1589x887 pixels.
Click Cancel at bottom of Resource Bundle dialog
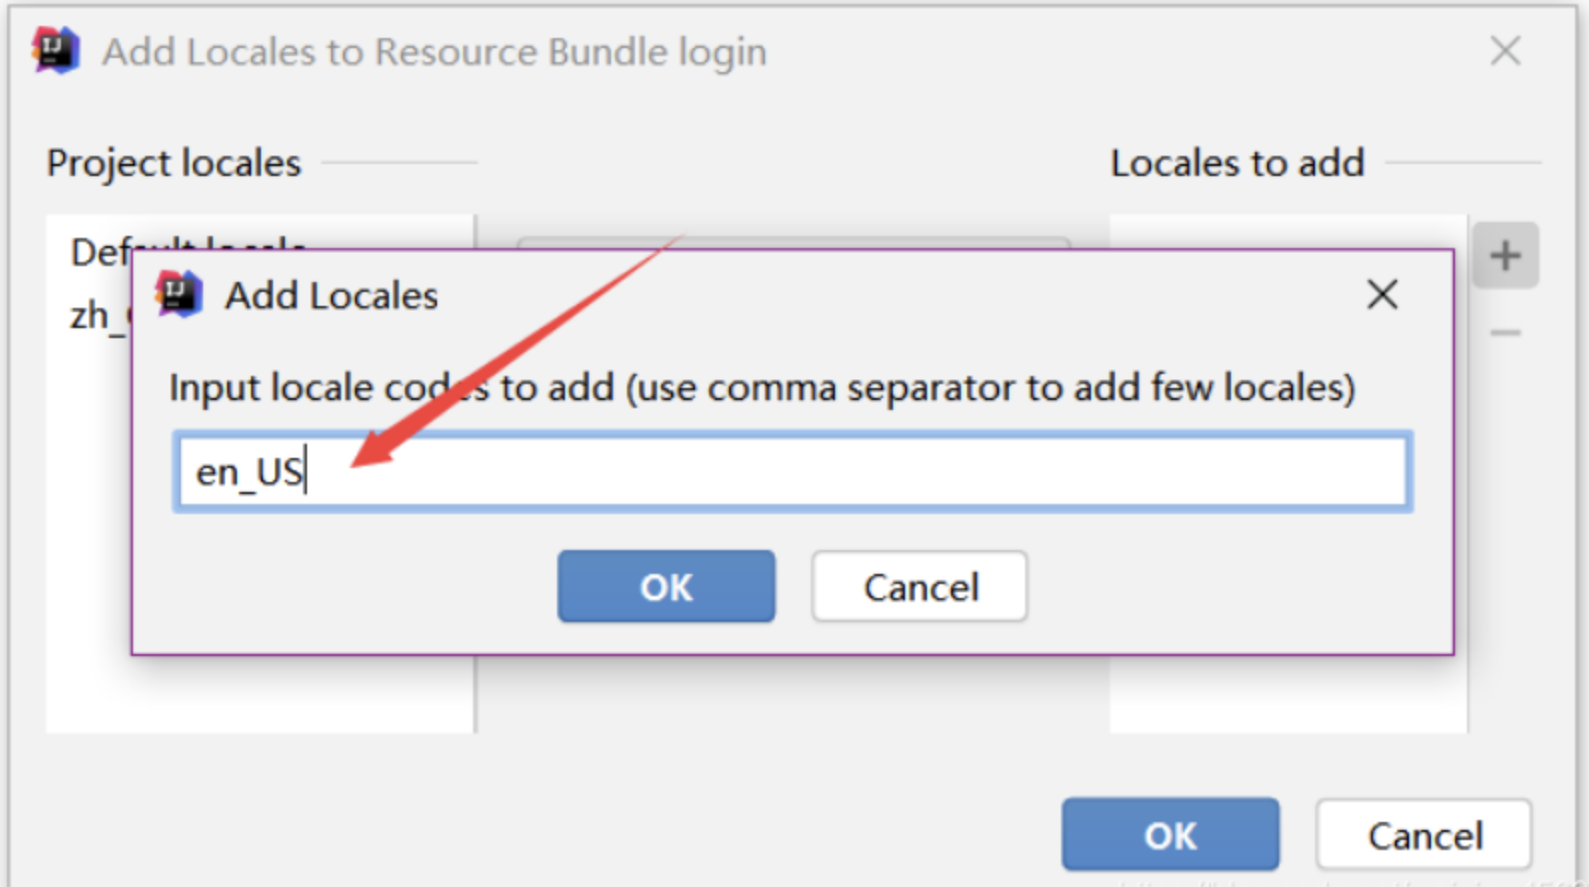[1424, 834]
